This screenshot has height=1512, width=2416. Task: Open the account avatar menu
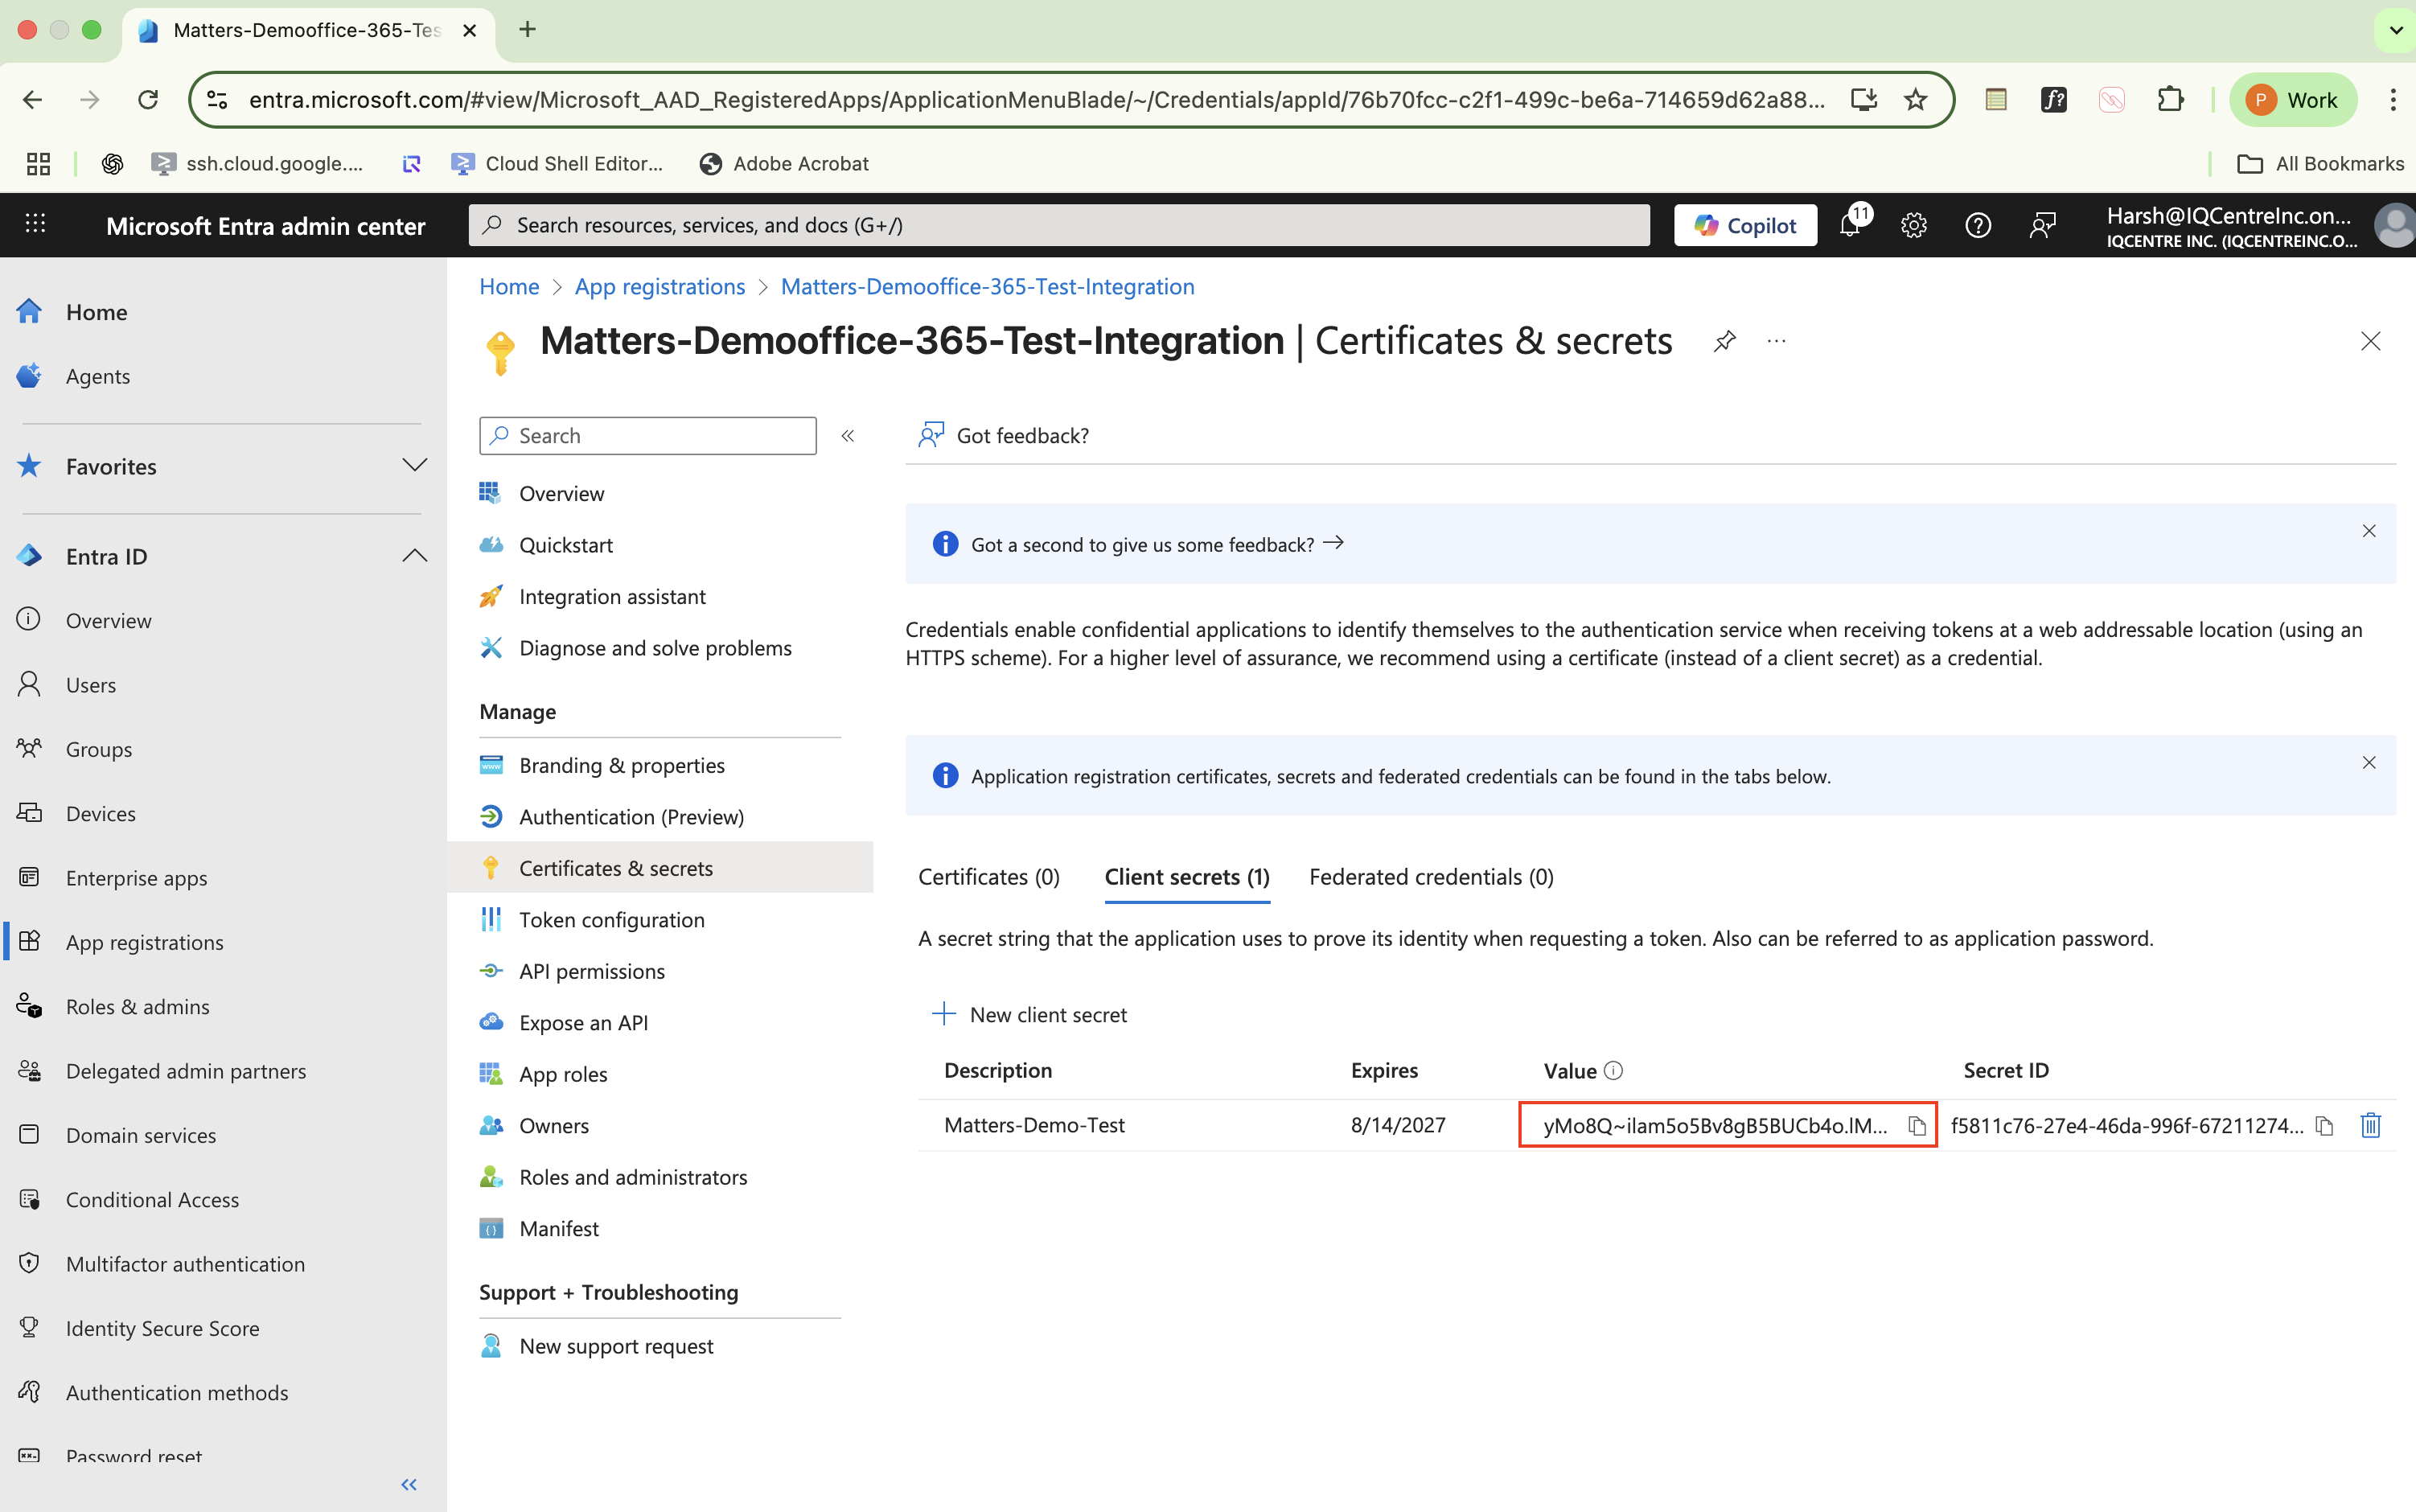click(x=2394, y=226)
